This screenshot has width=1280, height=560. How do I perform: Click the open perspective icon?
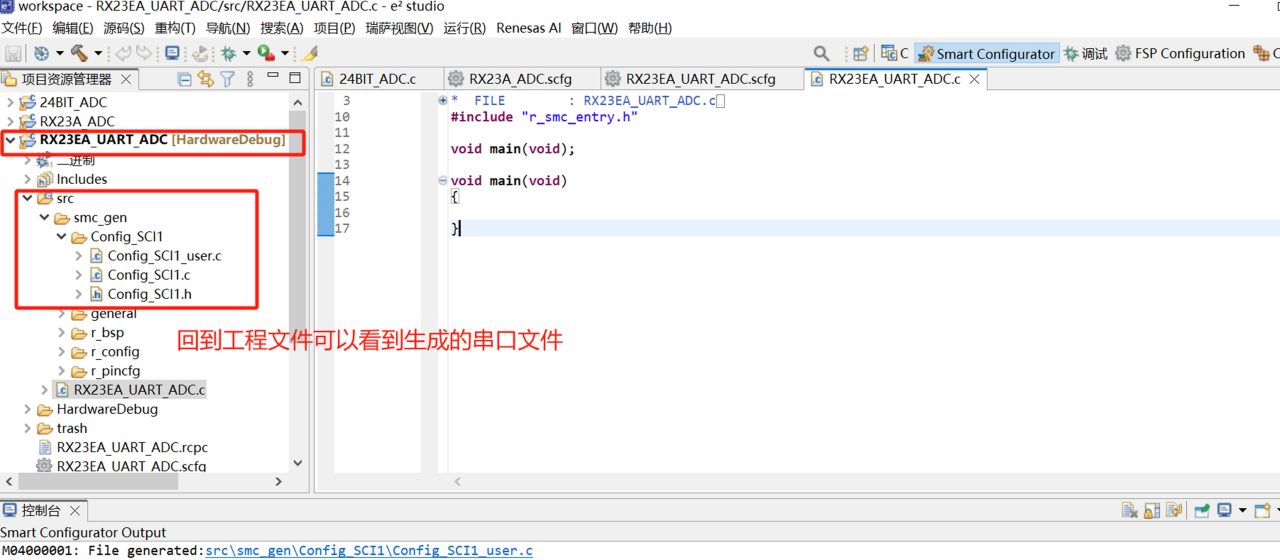(x=860, y=53)
